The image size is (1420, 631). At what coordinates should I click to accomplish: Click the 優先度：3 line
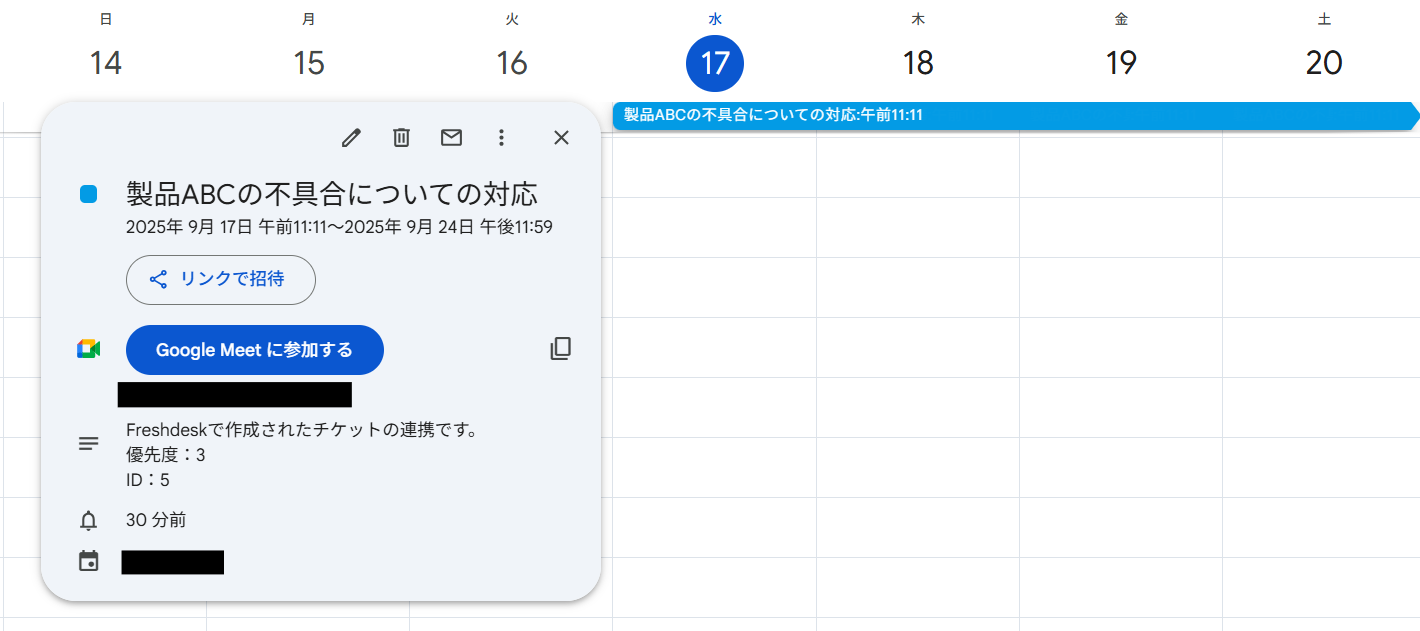pos(166,456)
